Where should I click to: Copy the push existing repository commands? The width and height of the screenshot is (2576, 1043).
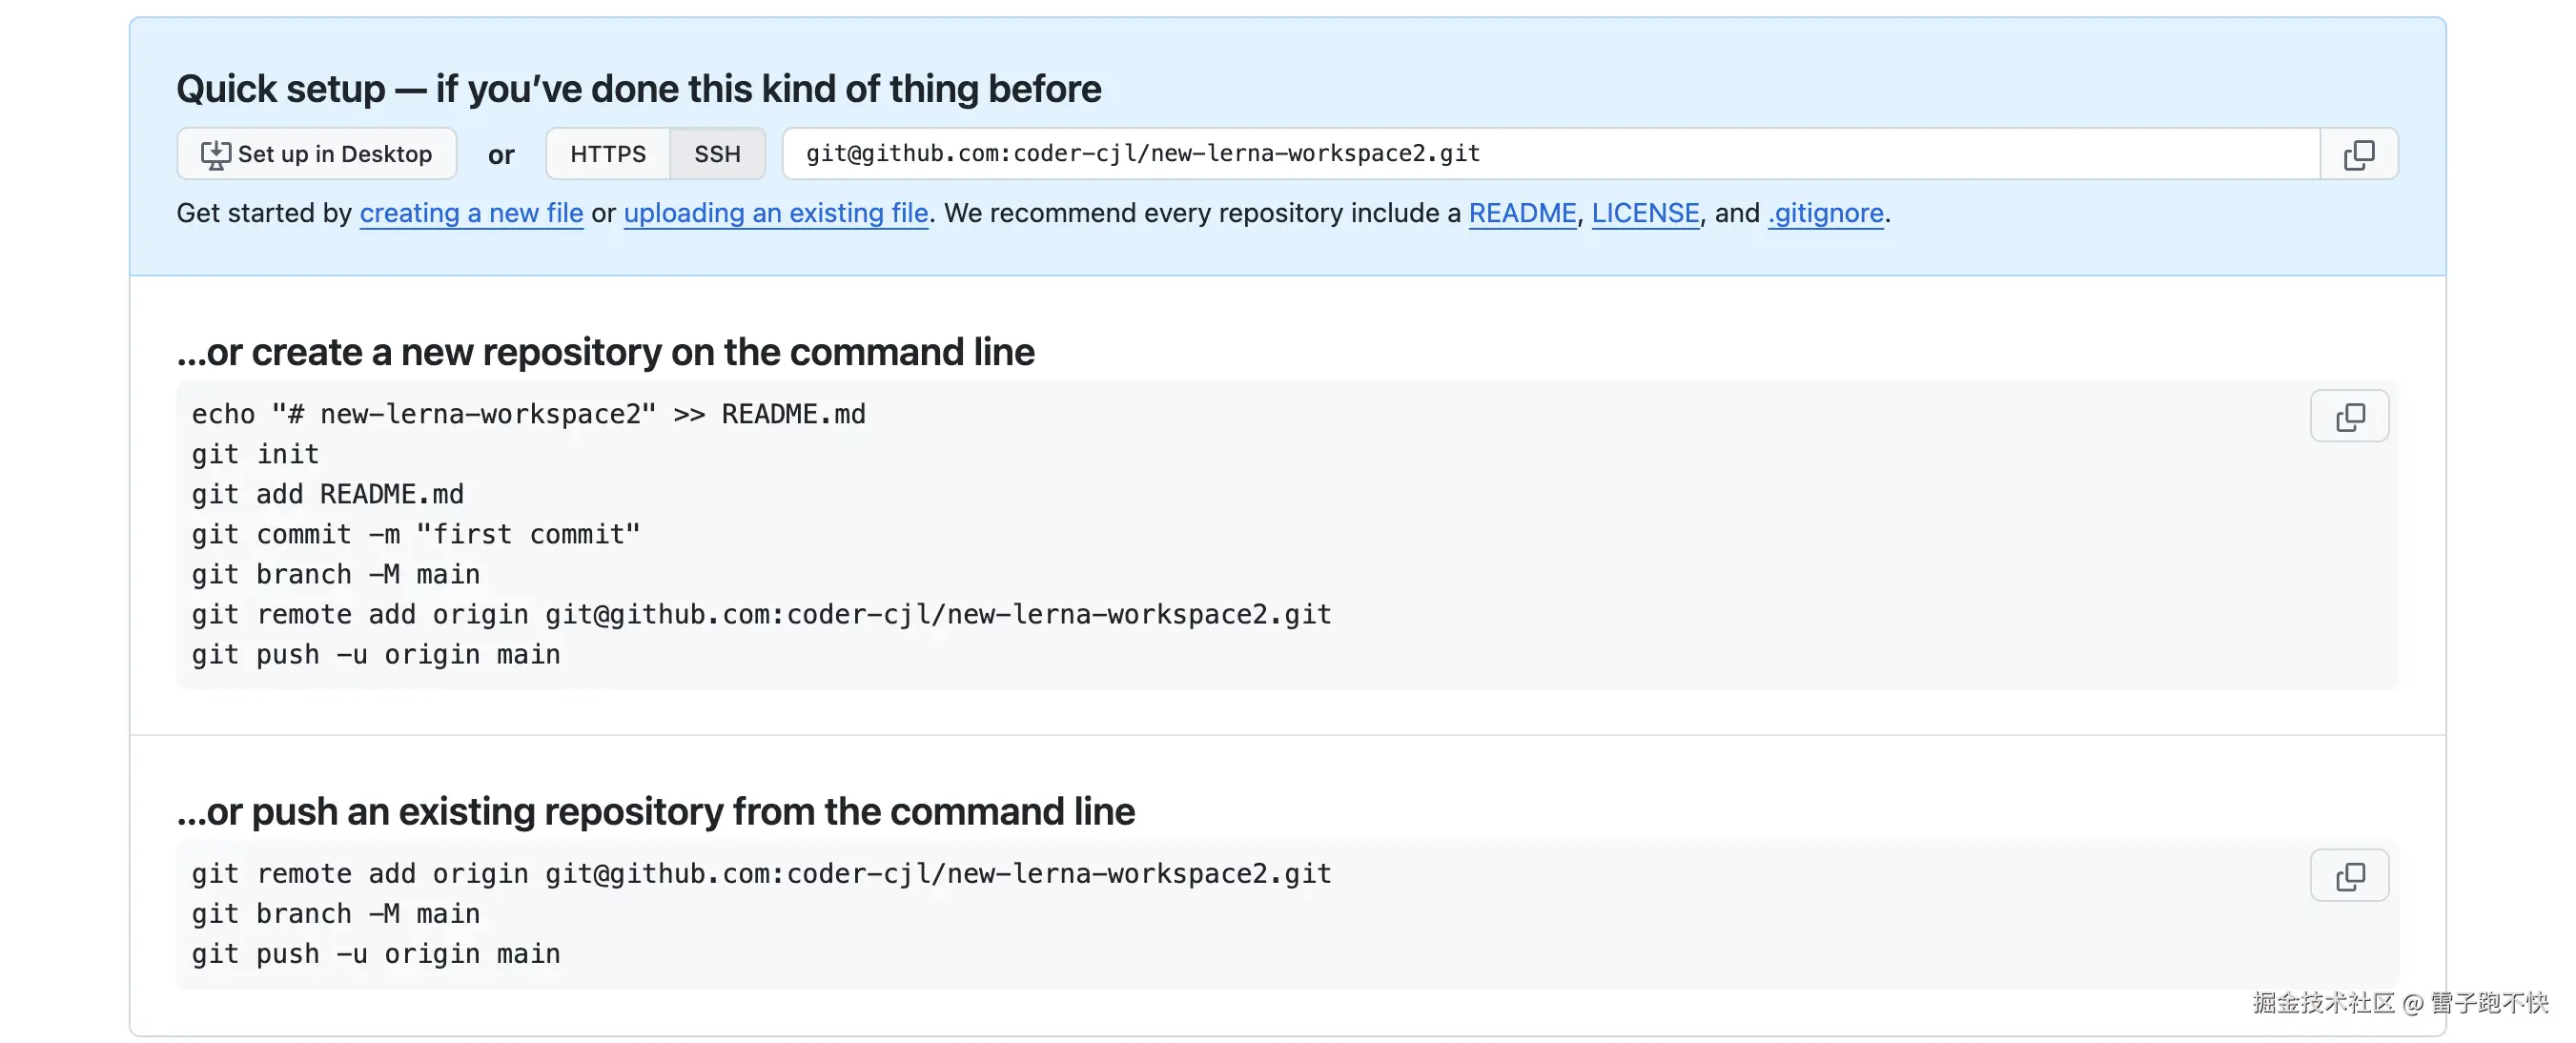click(x=2349, y=876)
